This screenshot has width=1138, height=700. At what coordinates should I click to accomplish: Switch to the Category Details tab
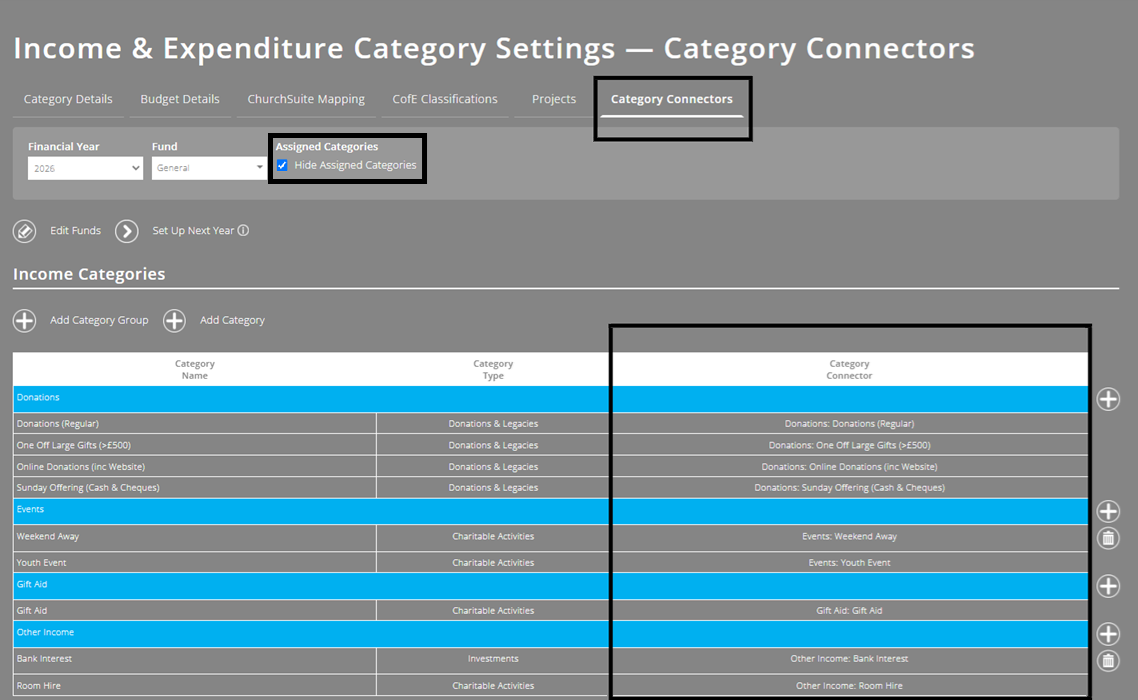coord(68,99)
